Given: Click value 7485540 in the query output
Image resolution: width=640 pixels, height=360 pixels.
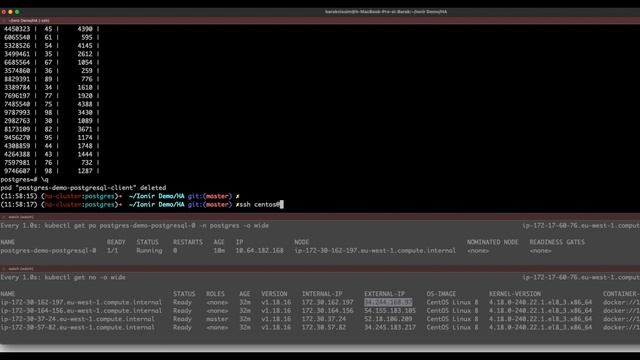Looking at the screenshot, I should [x=17, y=104].
